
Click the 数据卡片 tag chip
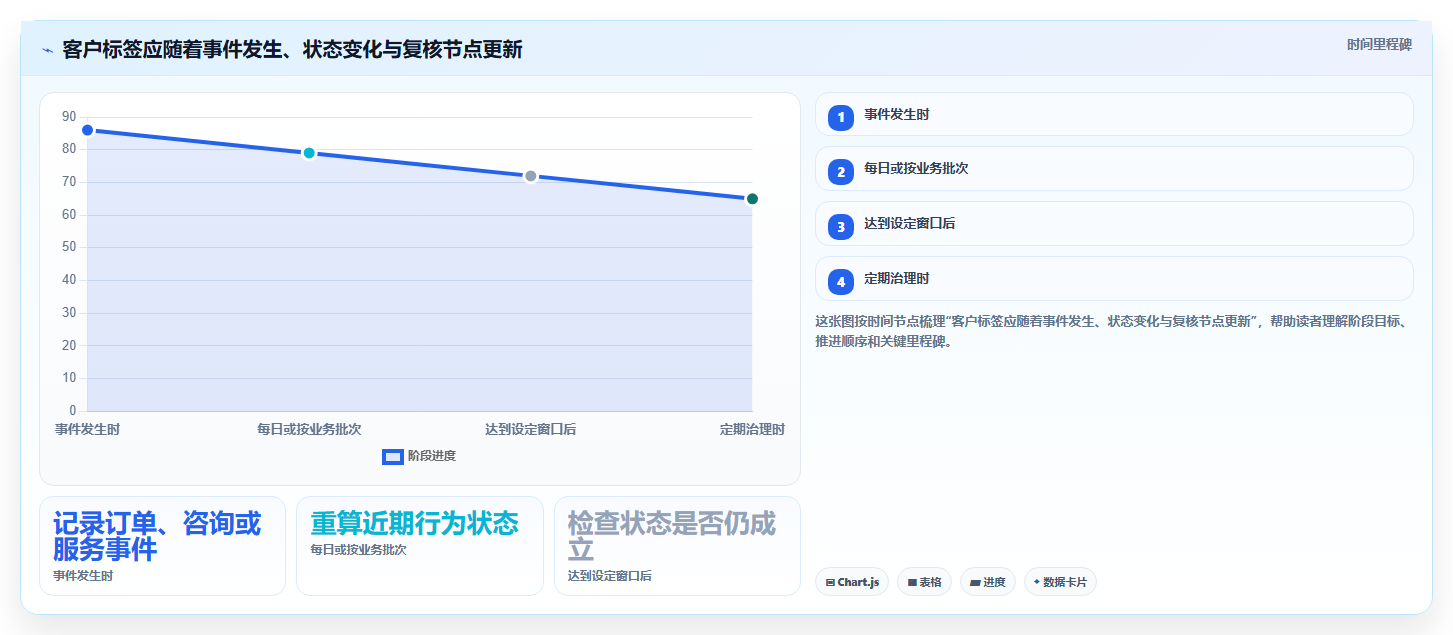(1060, 582)
